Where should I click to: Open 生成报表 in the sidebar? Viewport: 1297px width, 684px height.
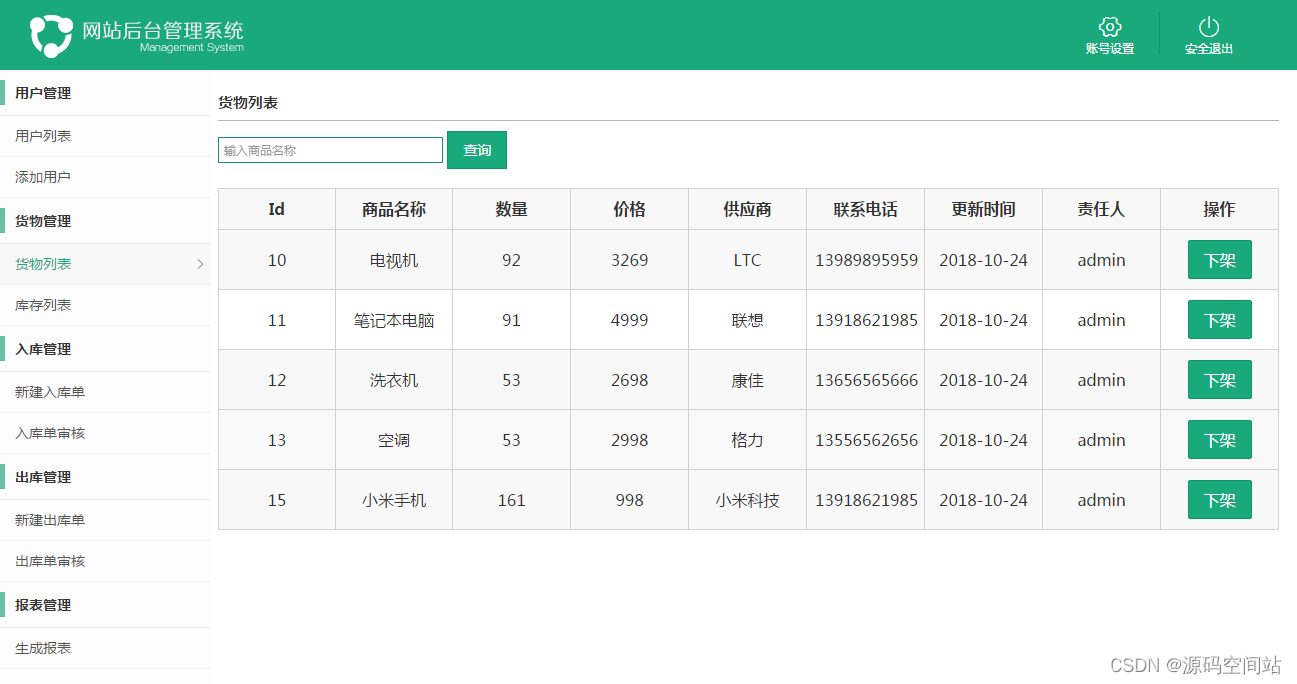(43, 648)
